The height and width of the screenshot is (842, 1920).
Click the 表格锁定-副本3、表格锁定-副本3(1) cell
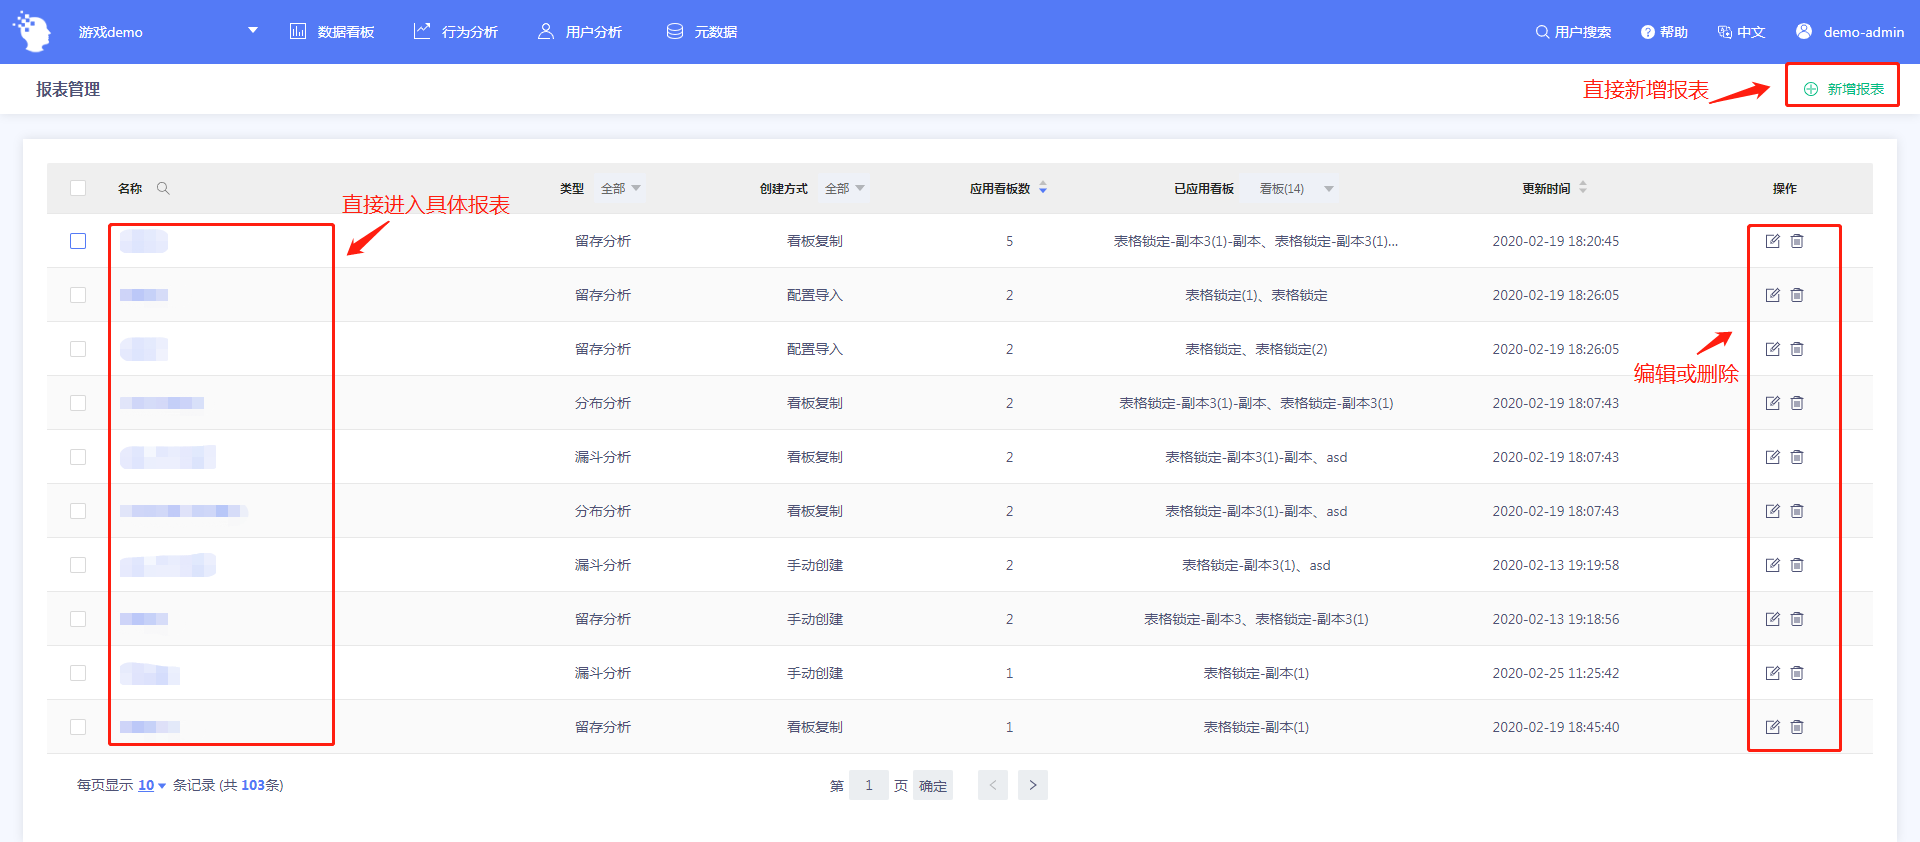pyautogui.click(x=1256, y=619)
